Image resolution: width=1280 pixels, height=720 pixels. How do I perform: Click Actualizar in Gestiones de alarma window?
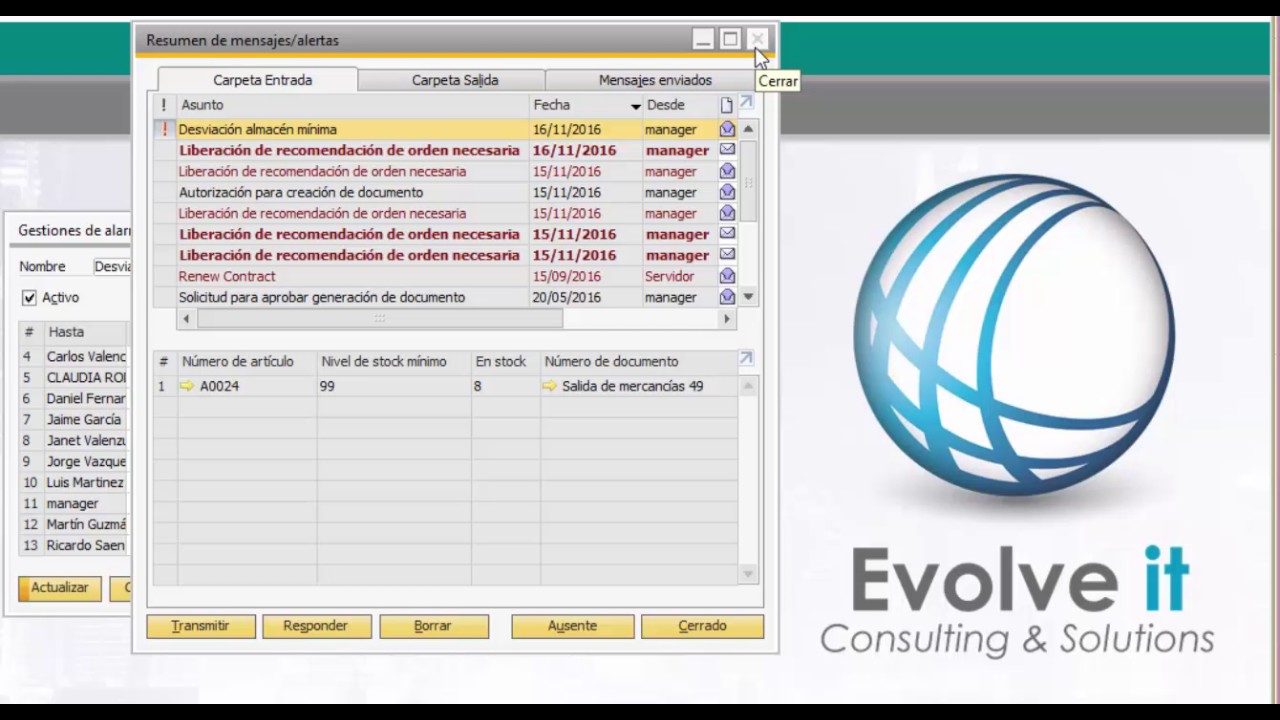tap(59, 588)
